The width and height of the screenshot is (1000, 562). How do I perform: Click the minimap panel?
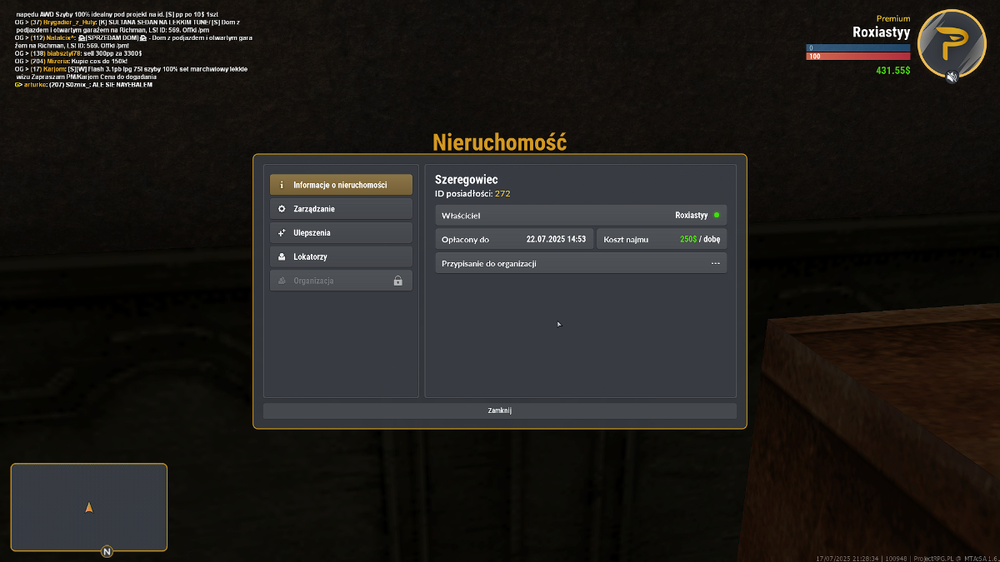[x=89, y=507]
